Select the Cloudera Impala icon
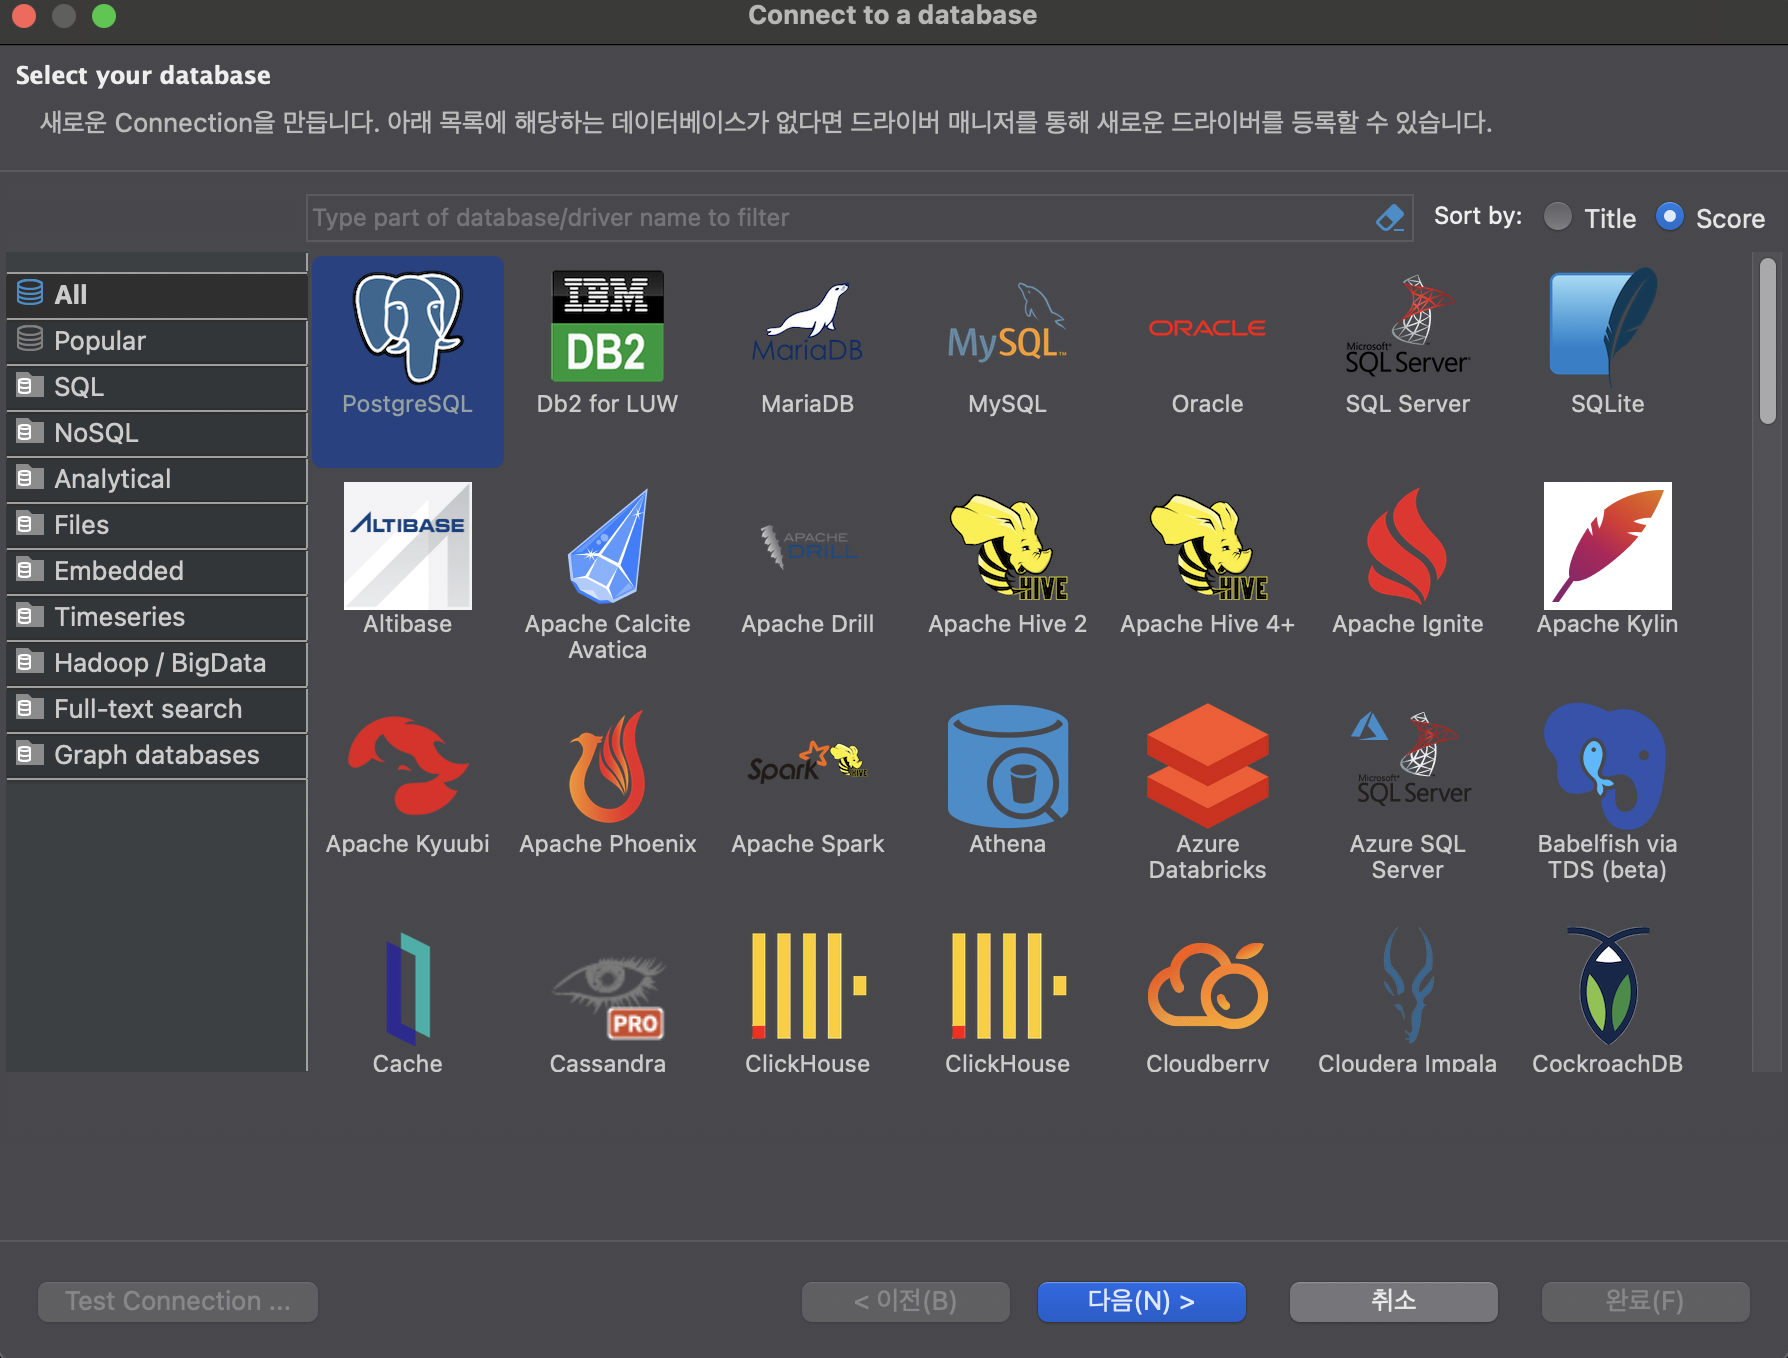1788x1358 pixels. tap(1407, 986)
